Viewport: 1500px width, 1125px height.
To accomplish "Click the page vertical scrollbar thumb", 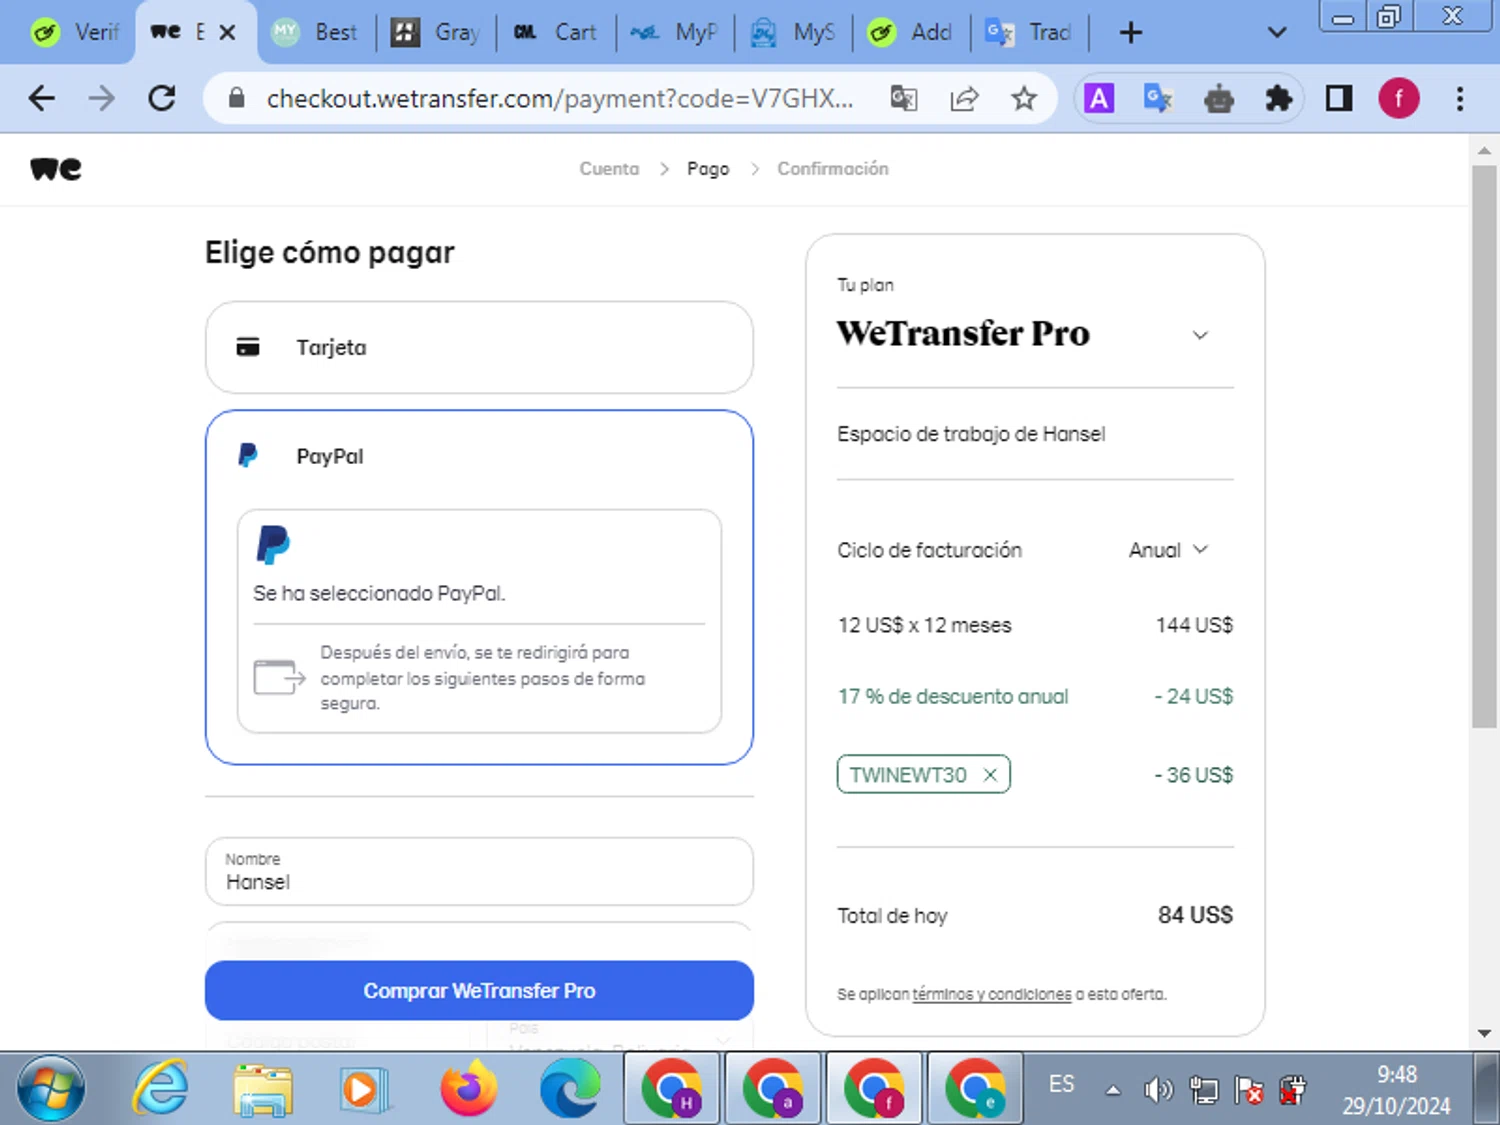I will [1484, 446].
